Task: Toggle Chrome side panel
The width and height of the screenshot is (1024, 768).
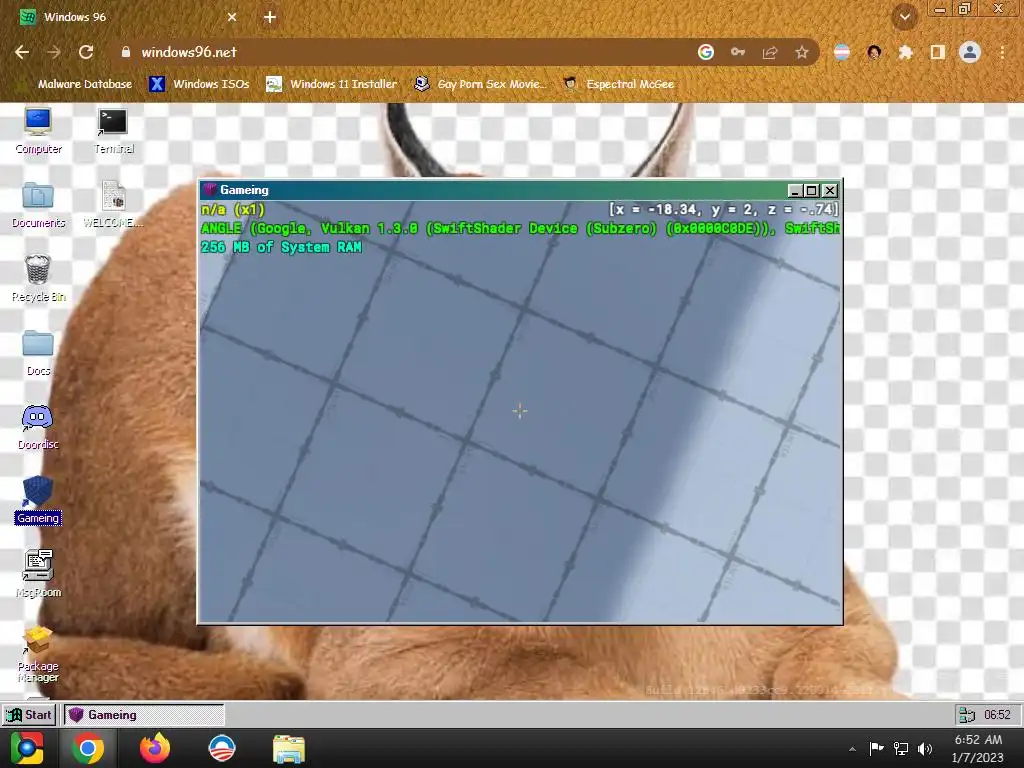Action: (937, 52)
